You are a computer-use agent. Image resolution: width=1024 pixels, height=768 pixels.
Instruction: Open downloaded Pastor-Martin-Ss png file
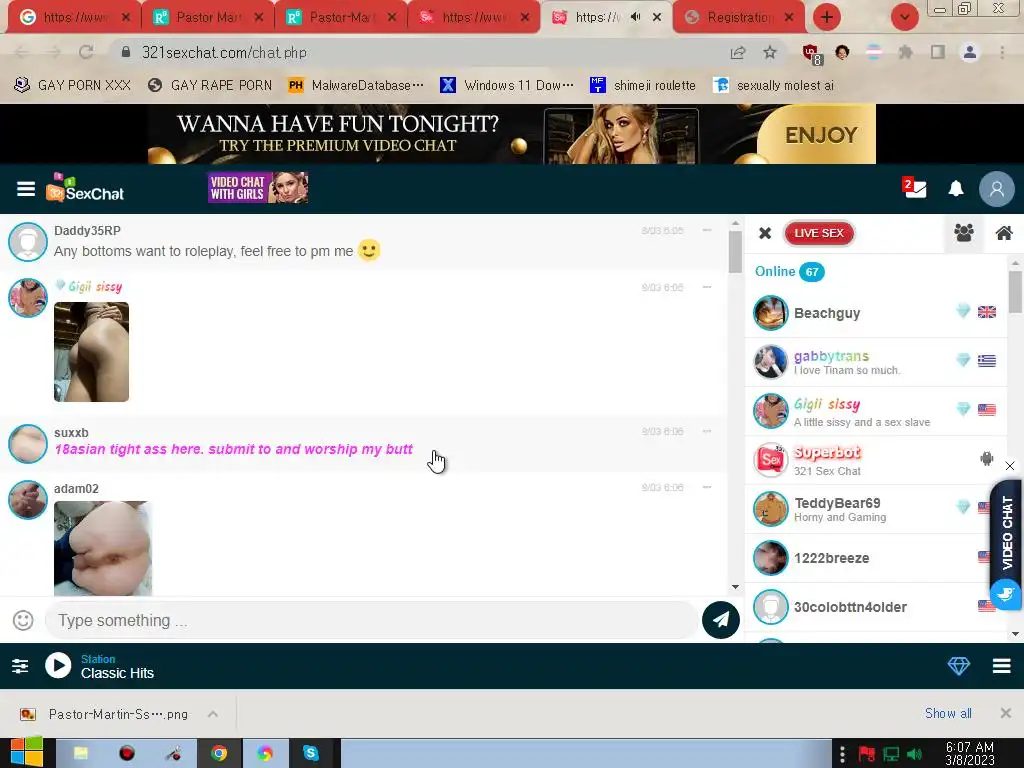[x=106, y=714]
